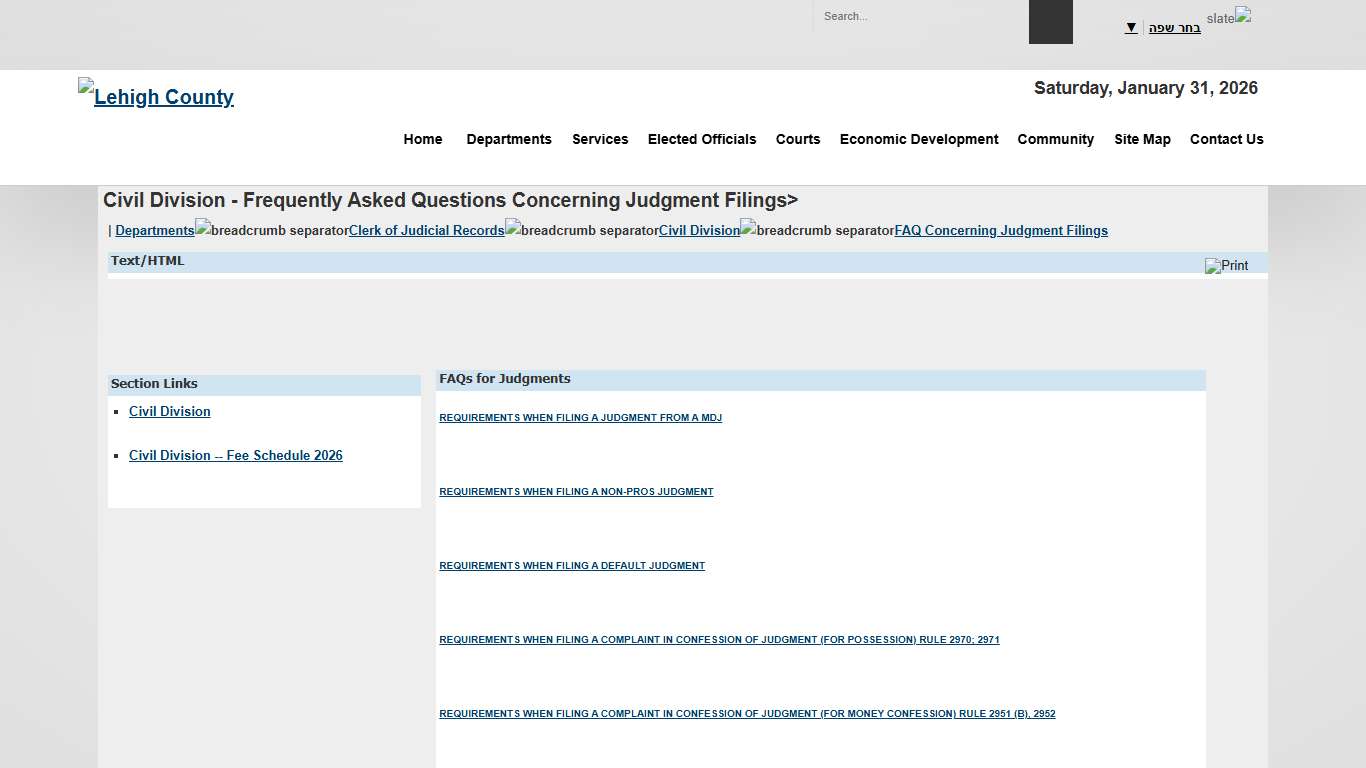Open the Civil Division section link

pos(170,411)
